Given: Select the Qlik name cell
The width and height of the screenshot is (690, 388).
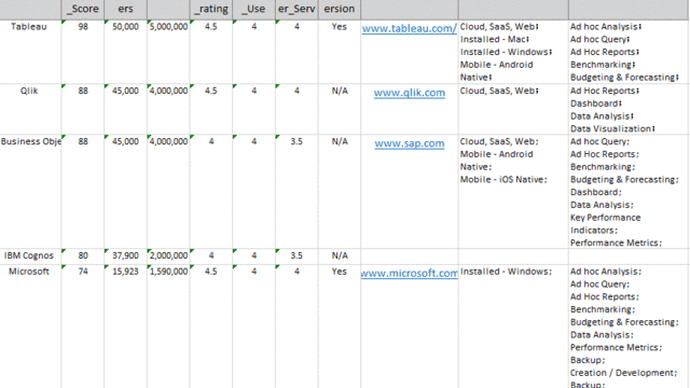Looking at the screenshot, I should (30, 109).
